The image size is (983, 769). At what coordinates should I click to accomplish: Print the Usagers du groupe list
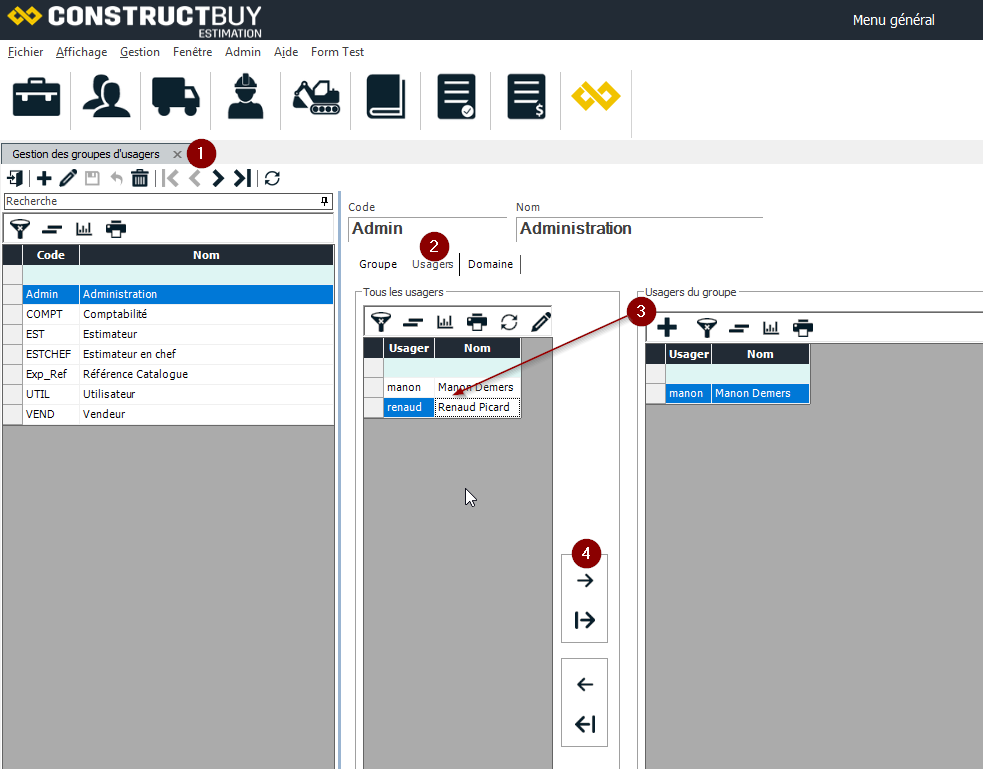[803, 327]
